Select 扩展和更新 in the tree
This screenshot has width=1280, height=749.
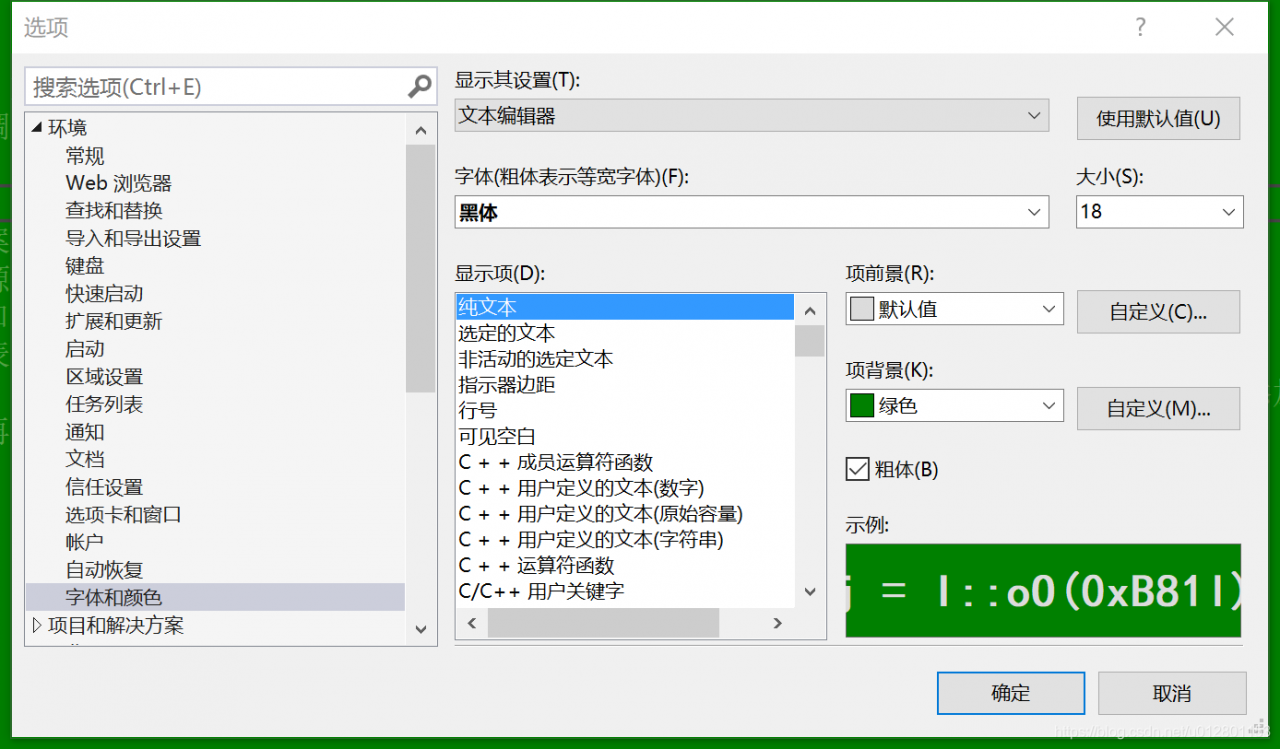click(114, 321)
